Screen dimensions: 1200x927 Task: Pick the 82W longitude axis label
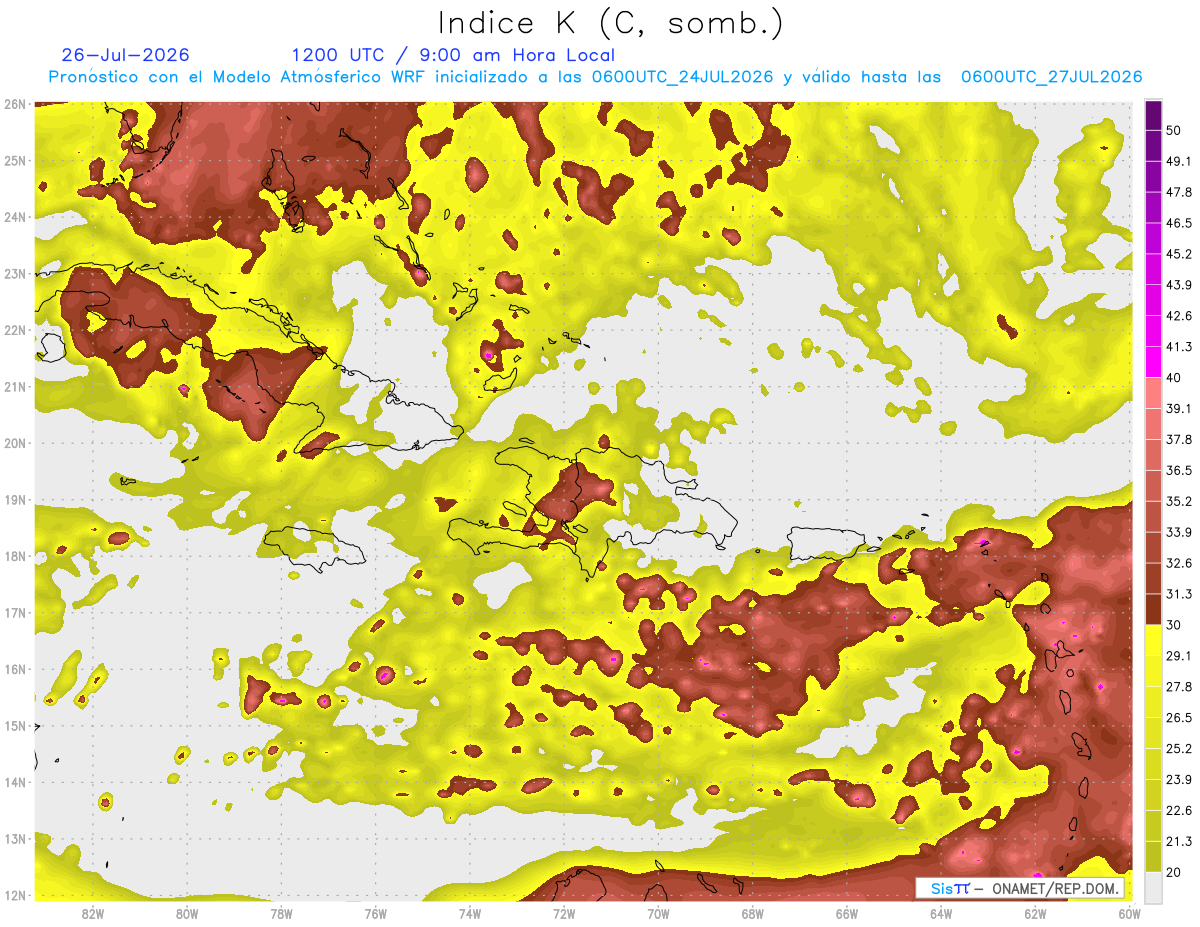93,913
